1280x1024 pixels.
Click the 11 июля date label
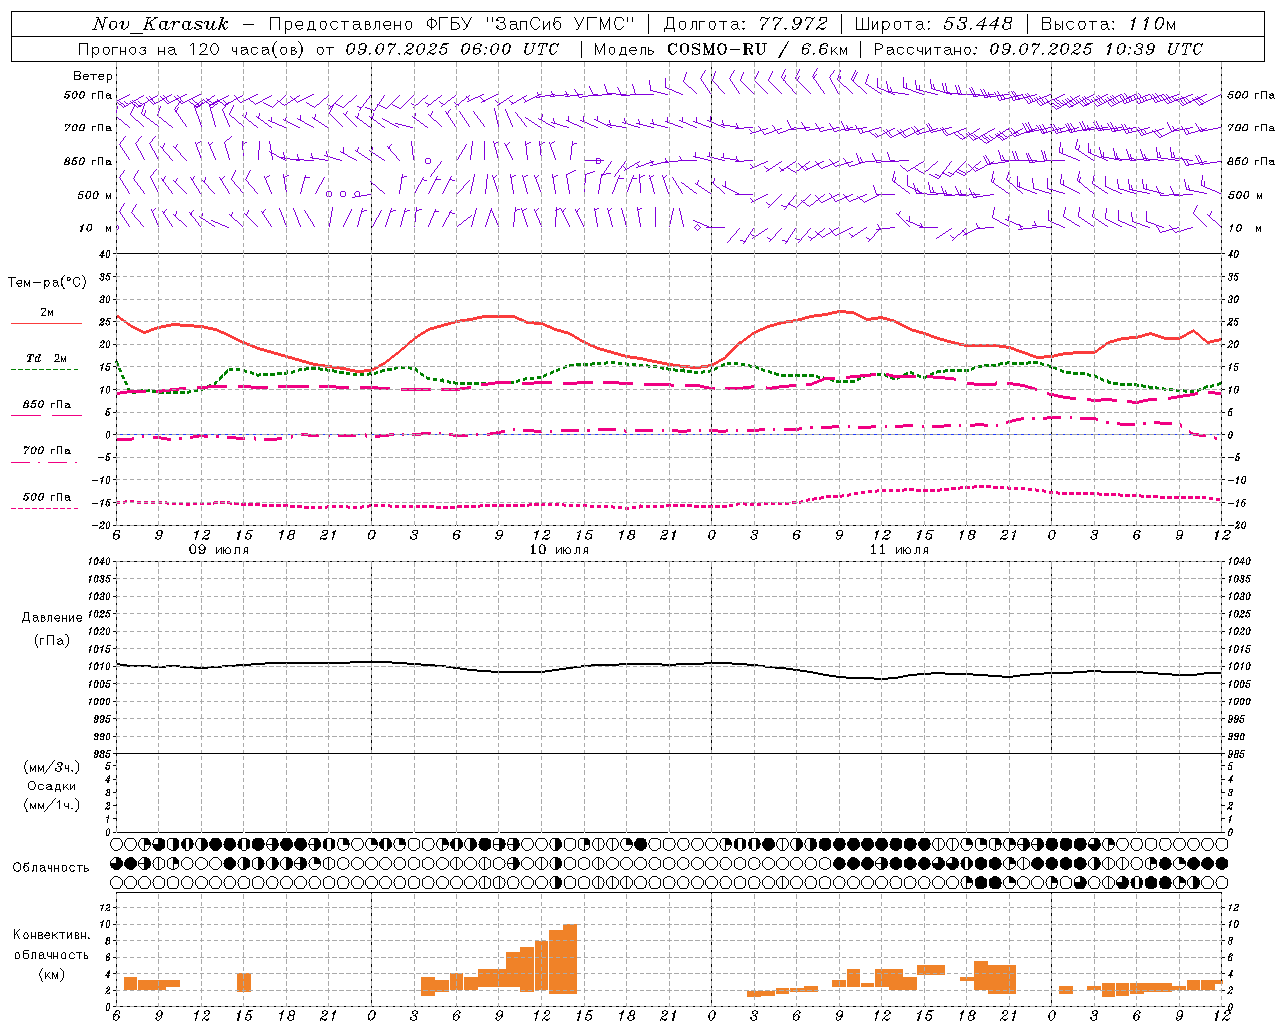[x=899, y=550]
